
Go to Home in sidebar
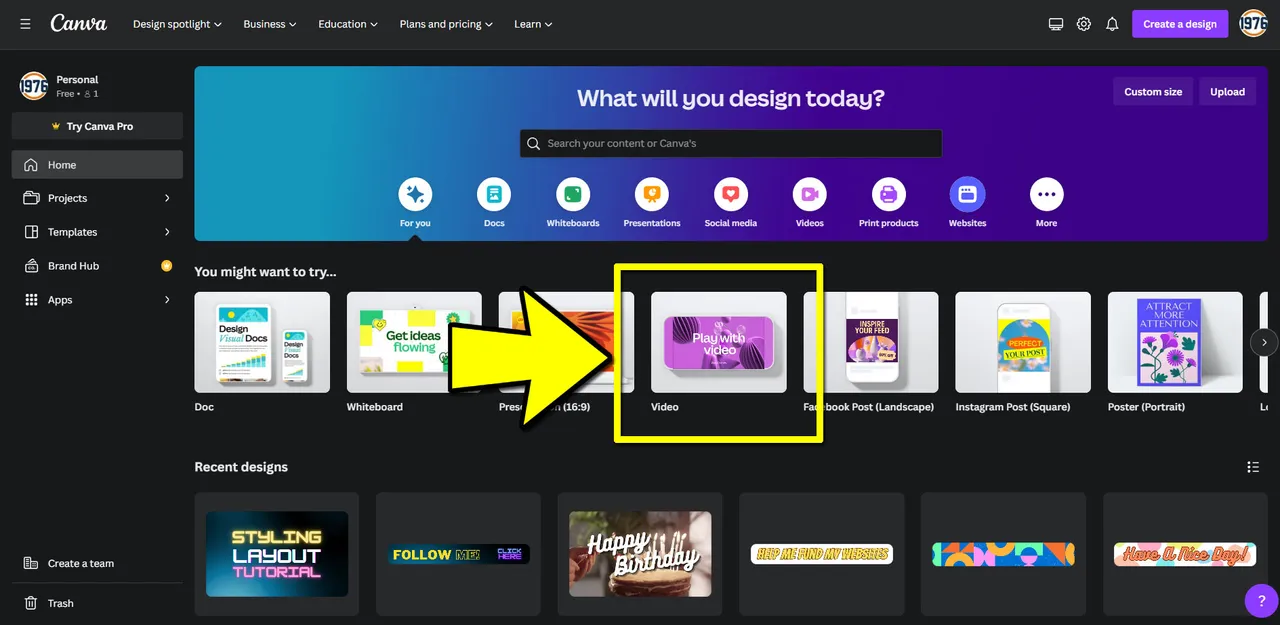point(97,165)
